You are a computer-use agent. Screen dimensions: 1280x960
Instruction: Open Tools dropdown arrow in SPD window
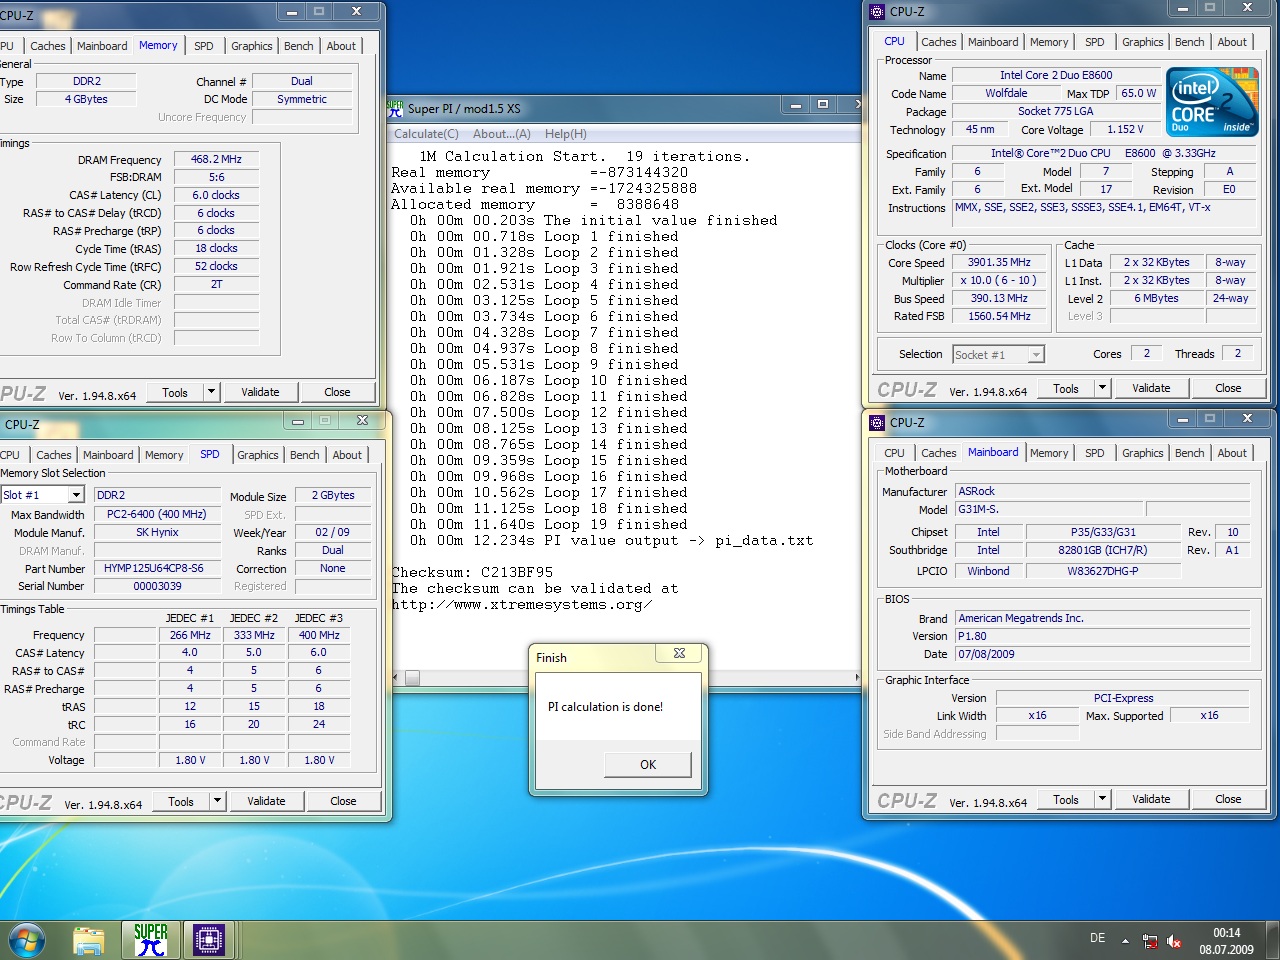[x=218, y=801]
